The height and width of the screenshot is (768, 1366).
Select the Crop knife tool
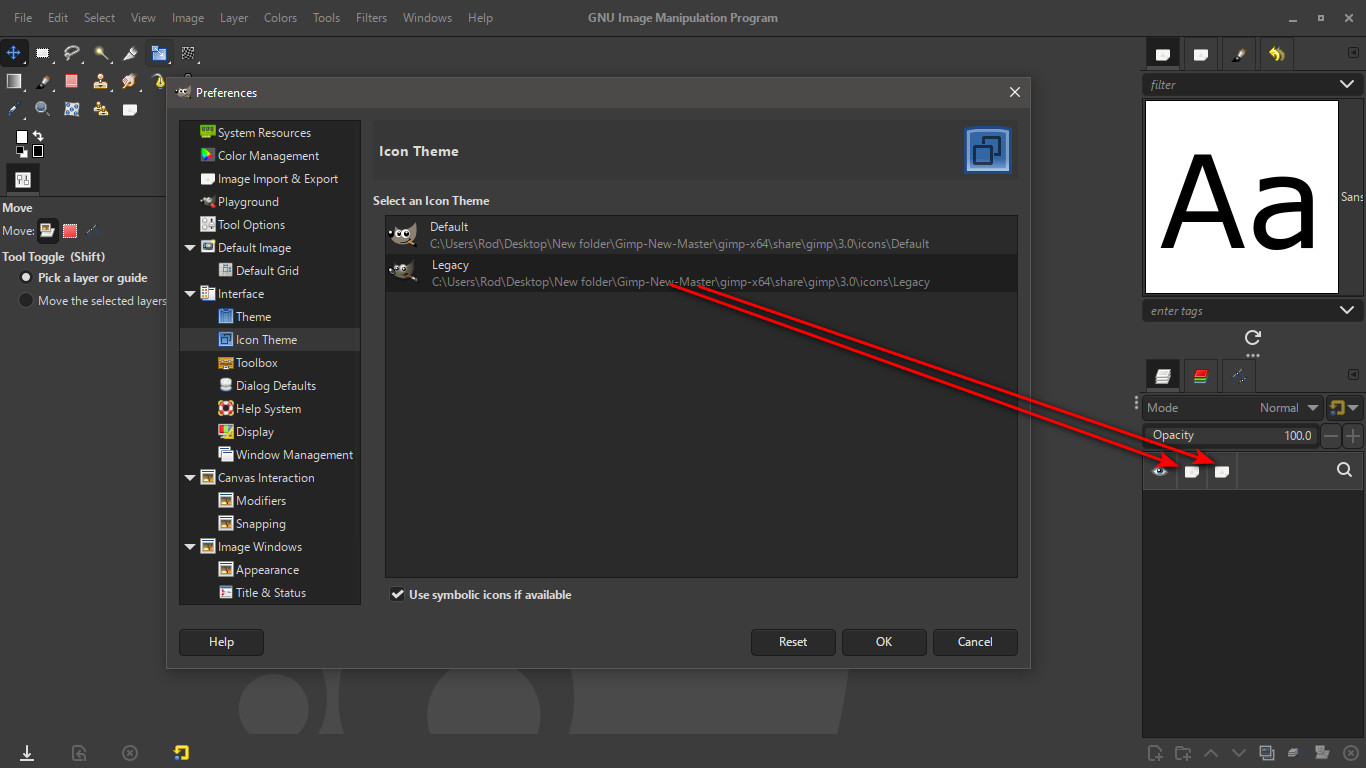point(130,53)
